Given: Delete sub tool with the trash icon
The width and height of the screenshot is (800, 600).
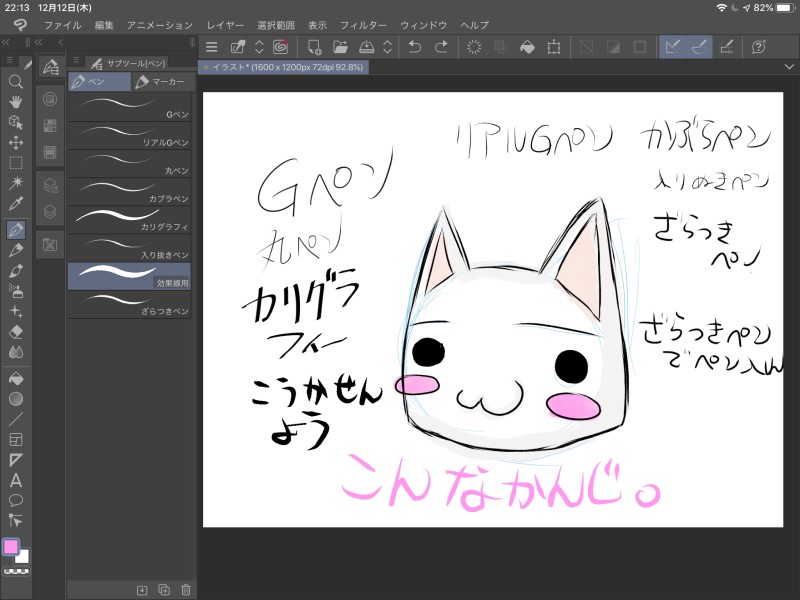Looking at the screenshot, I should pos(186,590).
